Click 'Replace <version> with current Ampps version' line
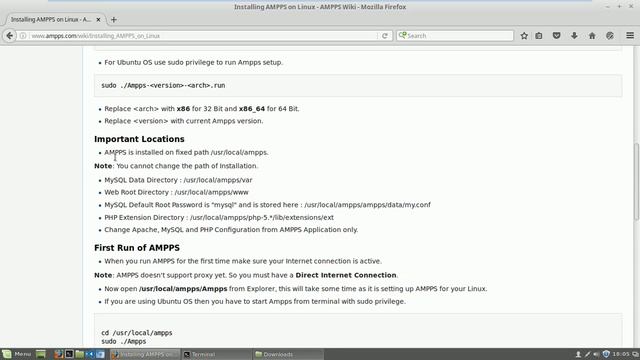 tap(184, 121)
